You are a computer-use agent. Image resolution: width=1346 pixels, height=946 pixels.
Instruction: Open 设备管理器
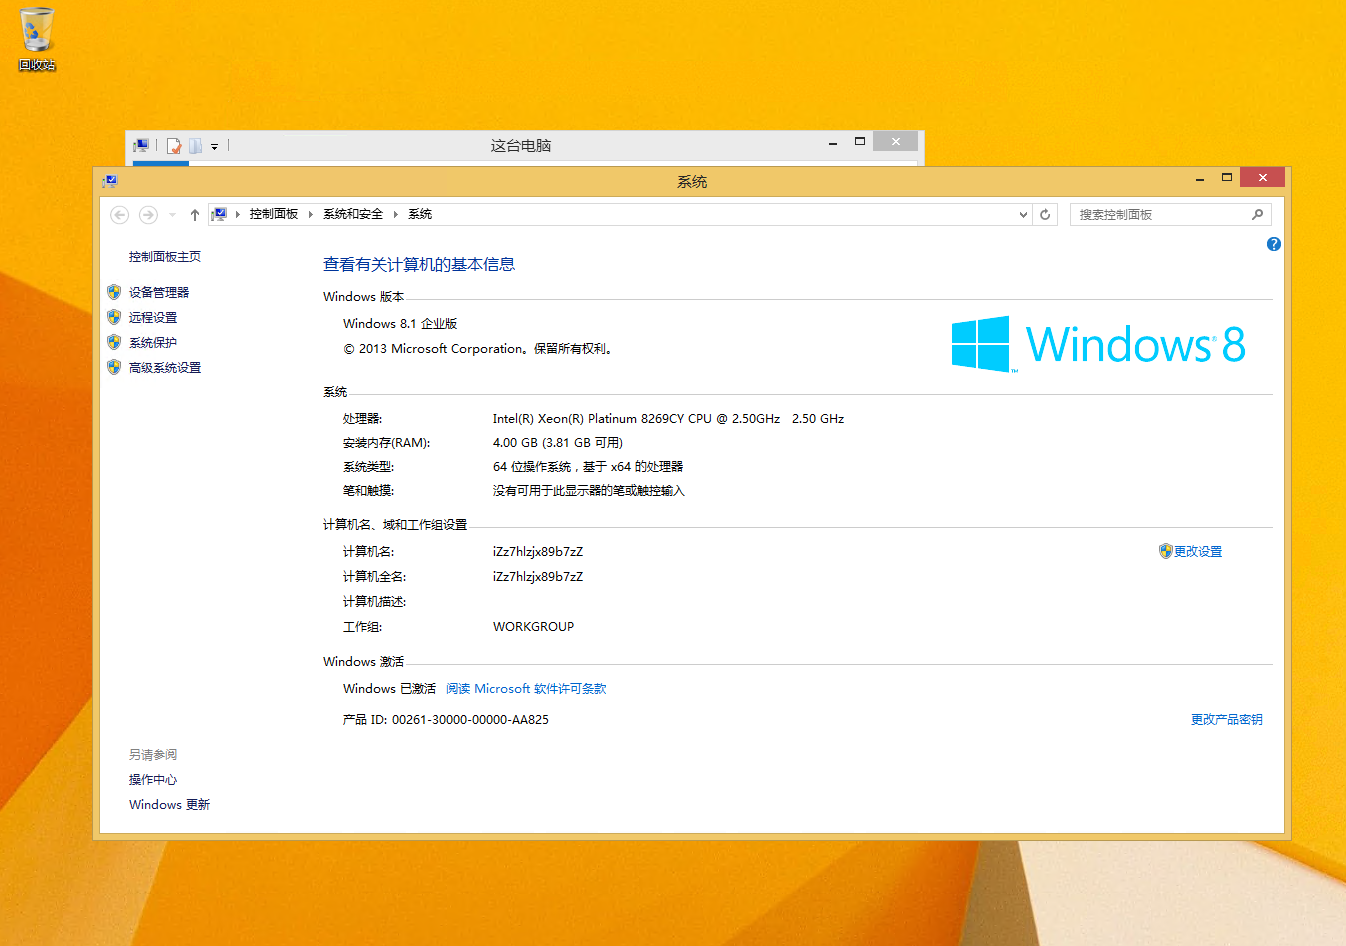(159, 292)
